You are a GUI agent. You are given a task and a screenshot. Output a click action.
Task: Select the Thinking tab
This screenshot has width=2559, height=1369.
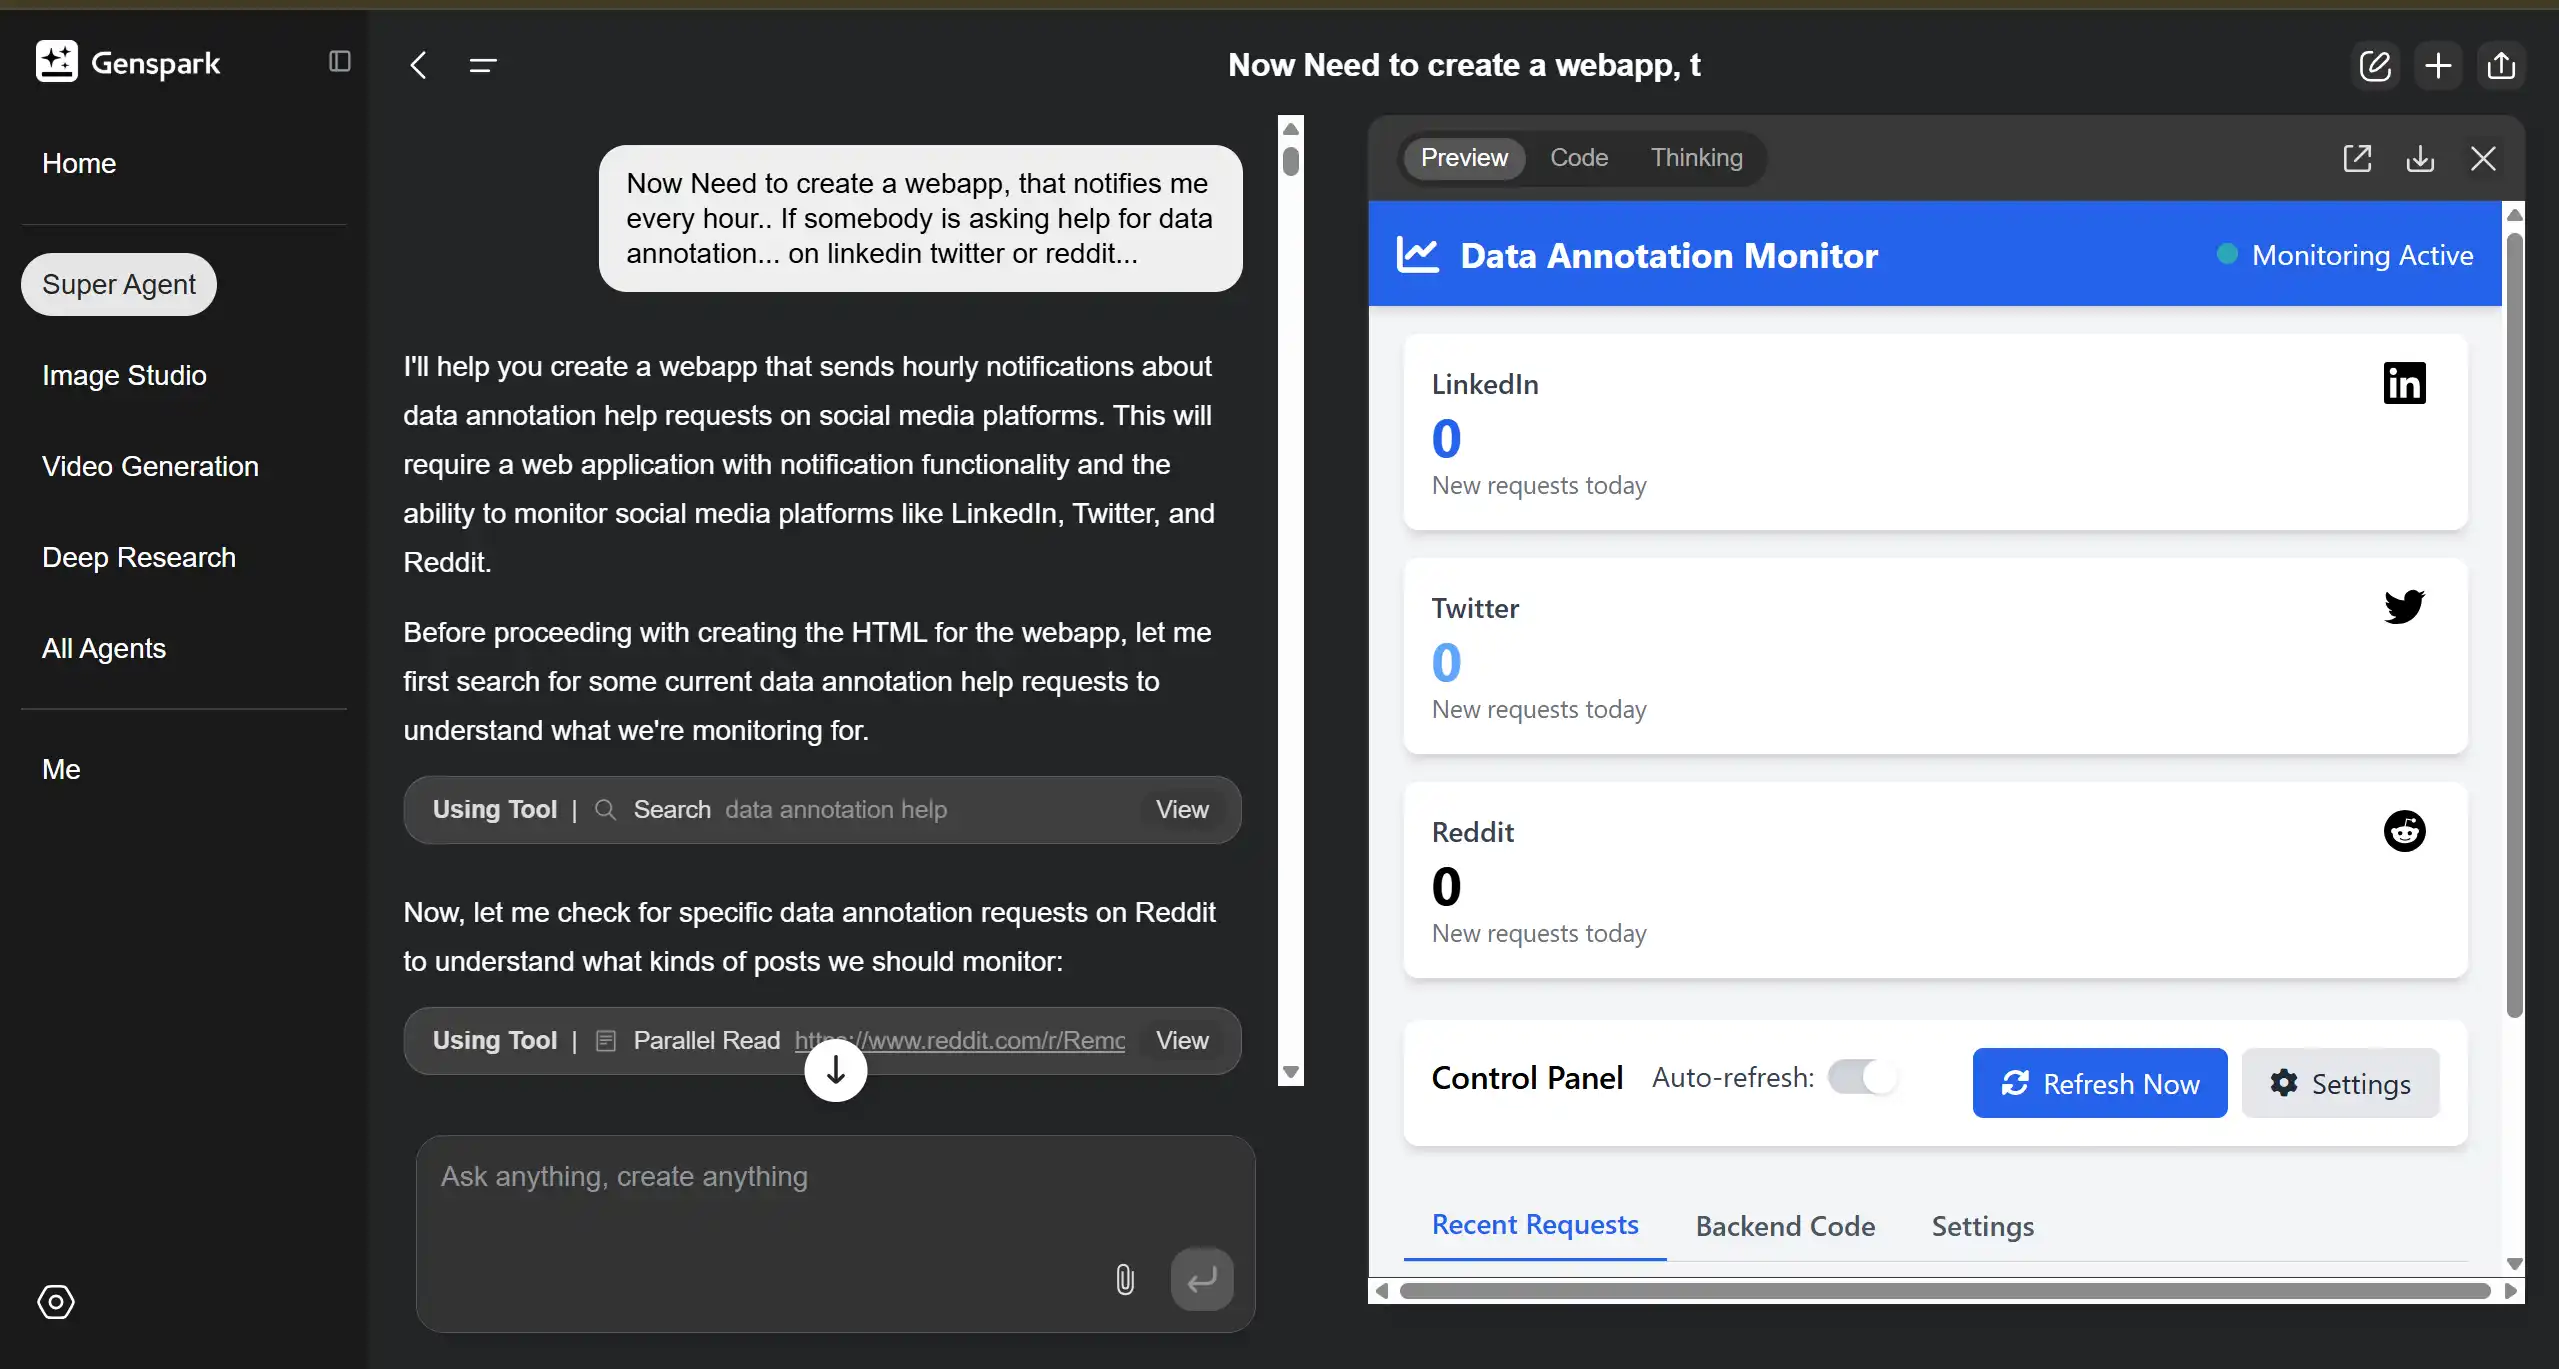pyautogui.click(x=1696, y=157)
